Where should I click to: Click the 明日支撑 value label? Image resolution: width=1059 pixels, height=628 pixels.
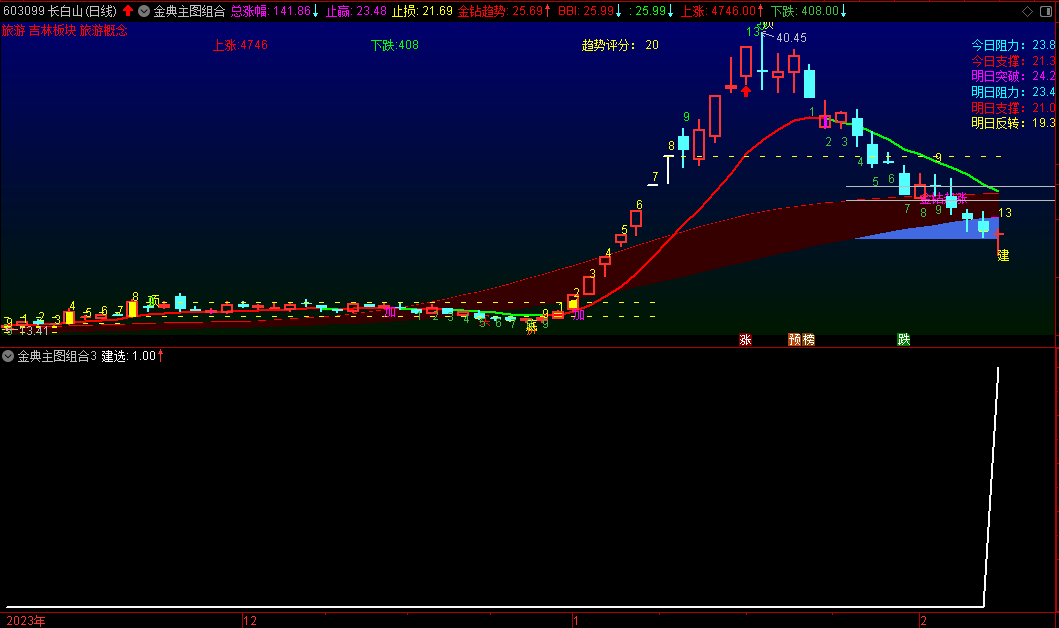(x=1013, y=107)
